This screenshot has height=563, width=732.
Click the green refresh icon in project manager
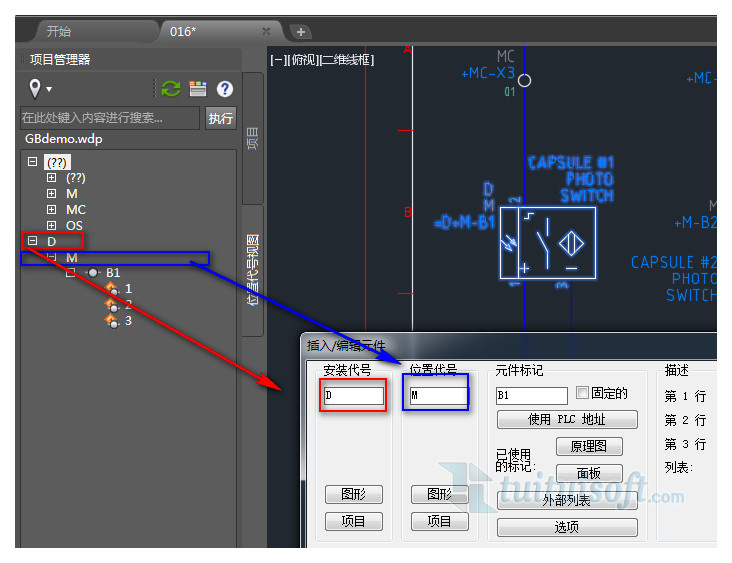pos(171,89)
